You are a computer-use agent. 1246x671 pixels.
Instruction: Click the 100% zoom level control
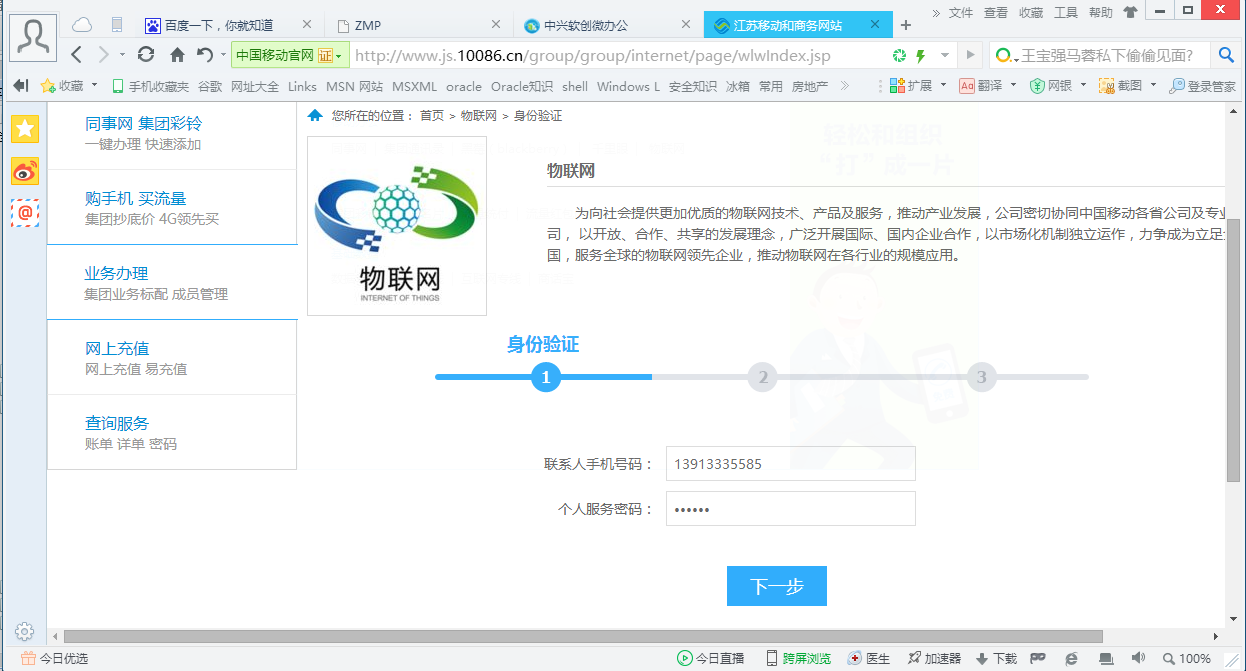coord(1186,658)
